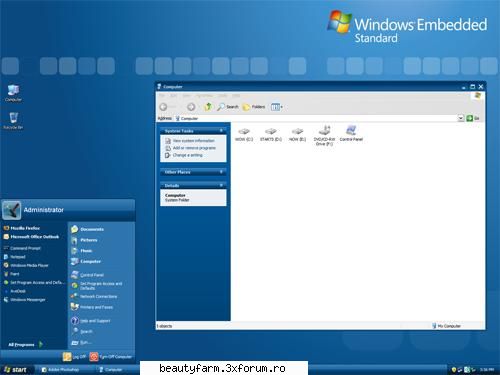The height and width of the screenshot is (375, 500).
Task: Toggle the Folders pane button
Action: pos(254,107)
